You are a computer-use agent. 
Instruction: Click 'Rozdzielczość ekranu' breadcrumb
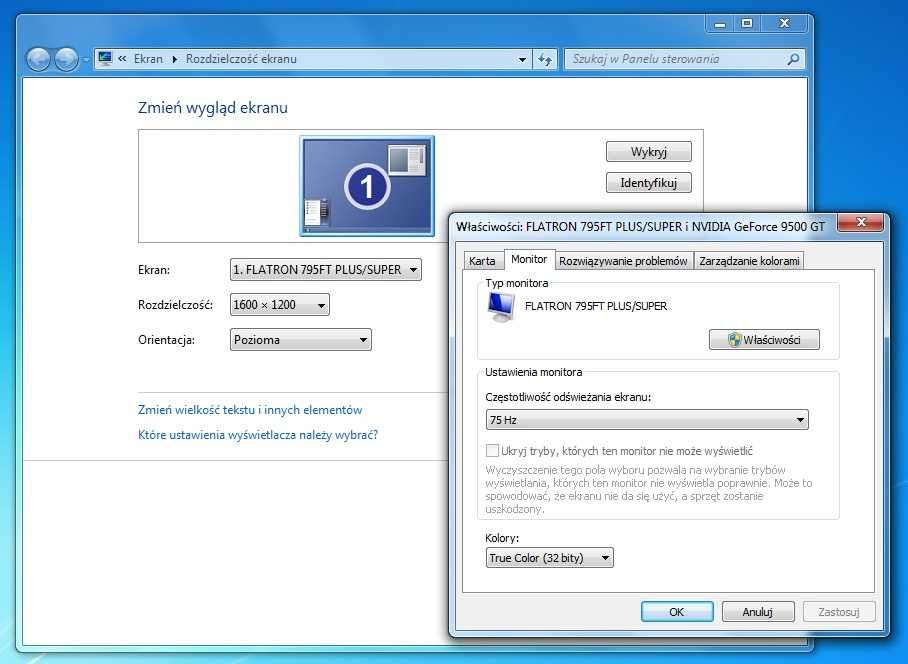click(241, 59)
